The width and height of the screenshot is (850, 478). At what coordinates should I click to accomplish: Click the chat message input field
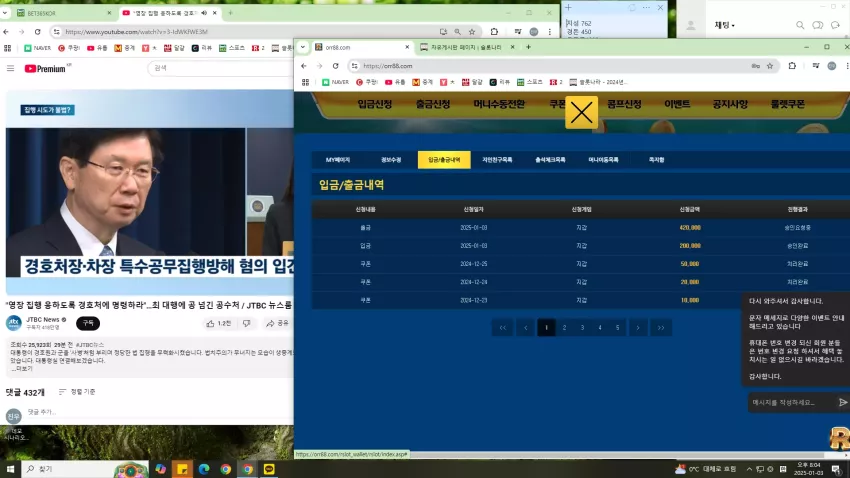click(x=791, y=403)
